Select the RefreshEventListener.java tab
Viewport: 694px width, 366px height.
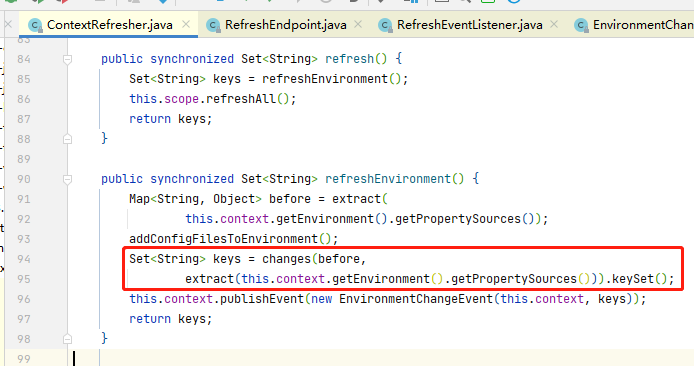470,25
